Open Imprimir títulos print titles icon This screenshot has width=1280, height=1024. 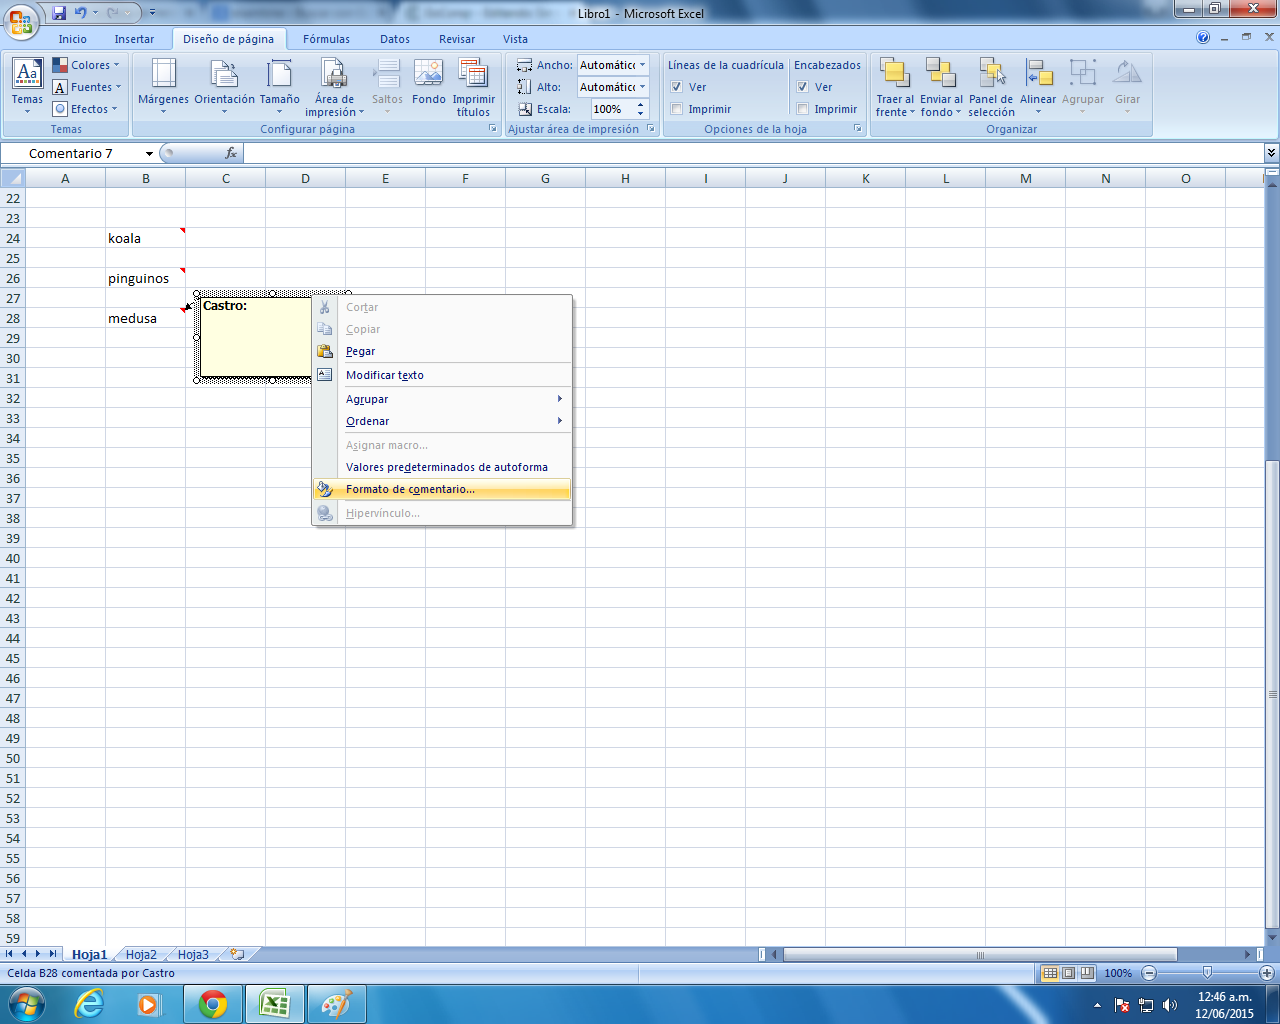pyautogui.click(x=473, y=76)
